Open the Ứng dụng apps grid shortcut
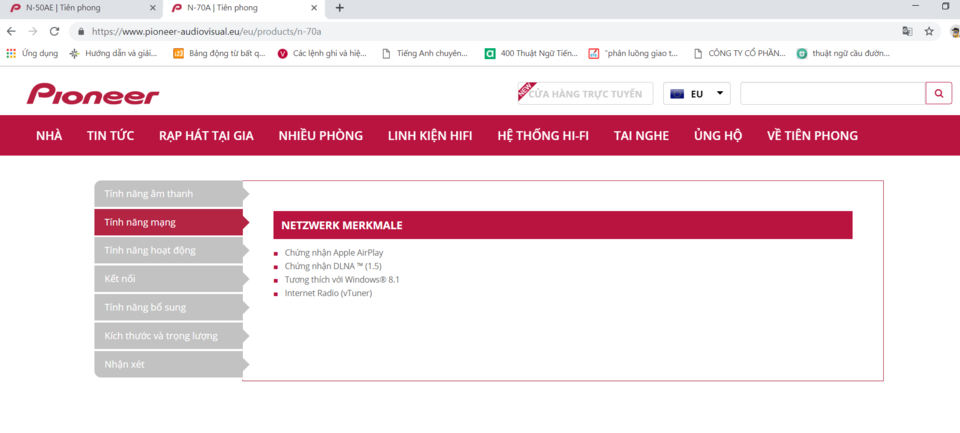This screenshot has height=433, width=960. click(32, 53)
